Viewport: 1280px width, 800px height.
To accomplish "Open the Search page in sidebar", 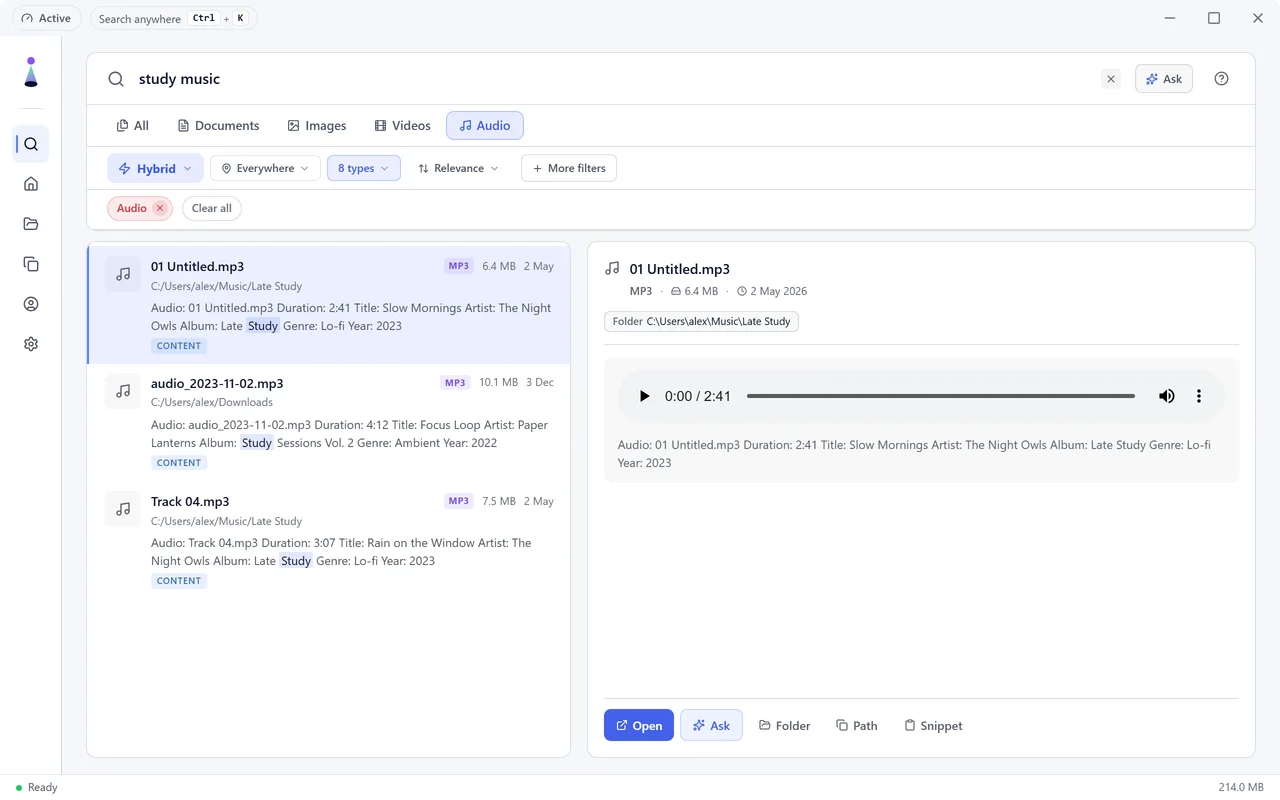I will tap(31, 144).
